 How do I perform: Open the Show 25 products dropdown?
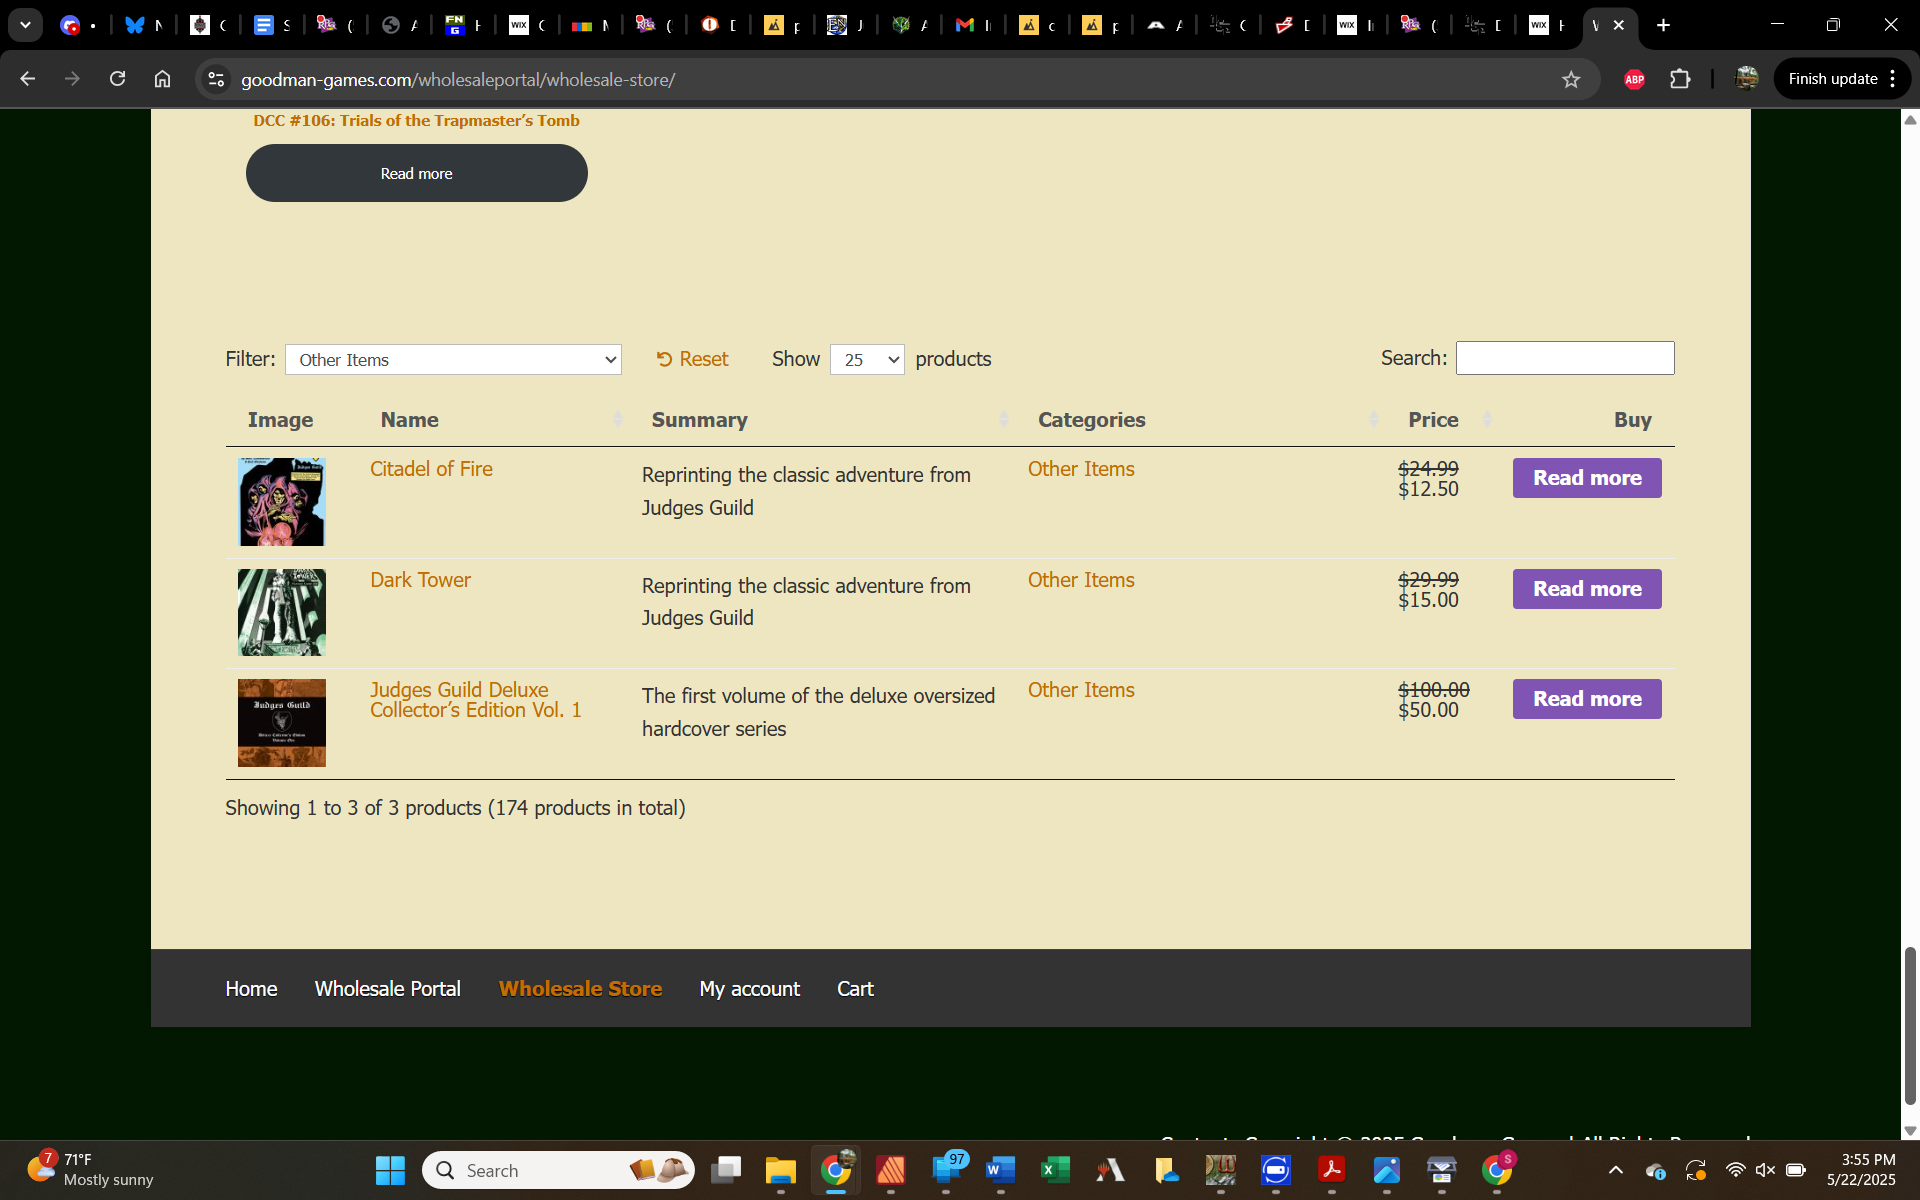click(866, 360)
